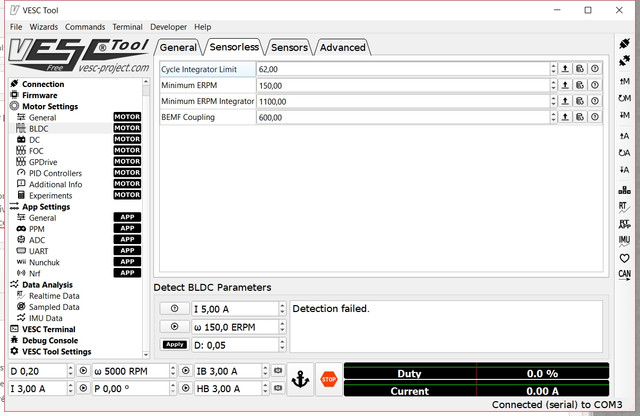
Task: Adjust Cycle Integrator Limit spinner arrows
Action: [x=553, y=69]
